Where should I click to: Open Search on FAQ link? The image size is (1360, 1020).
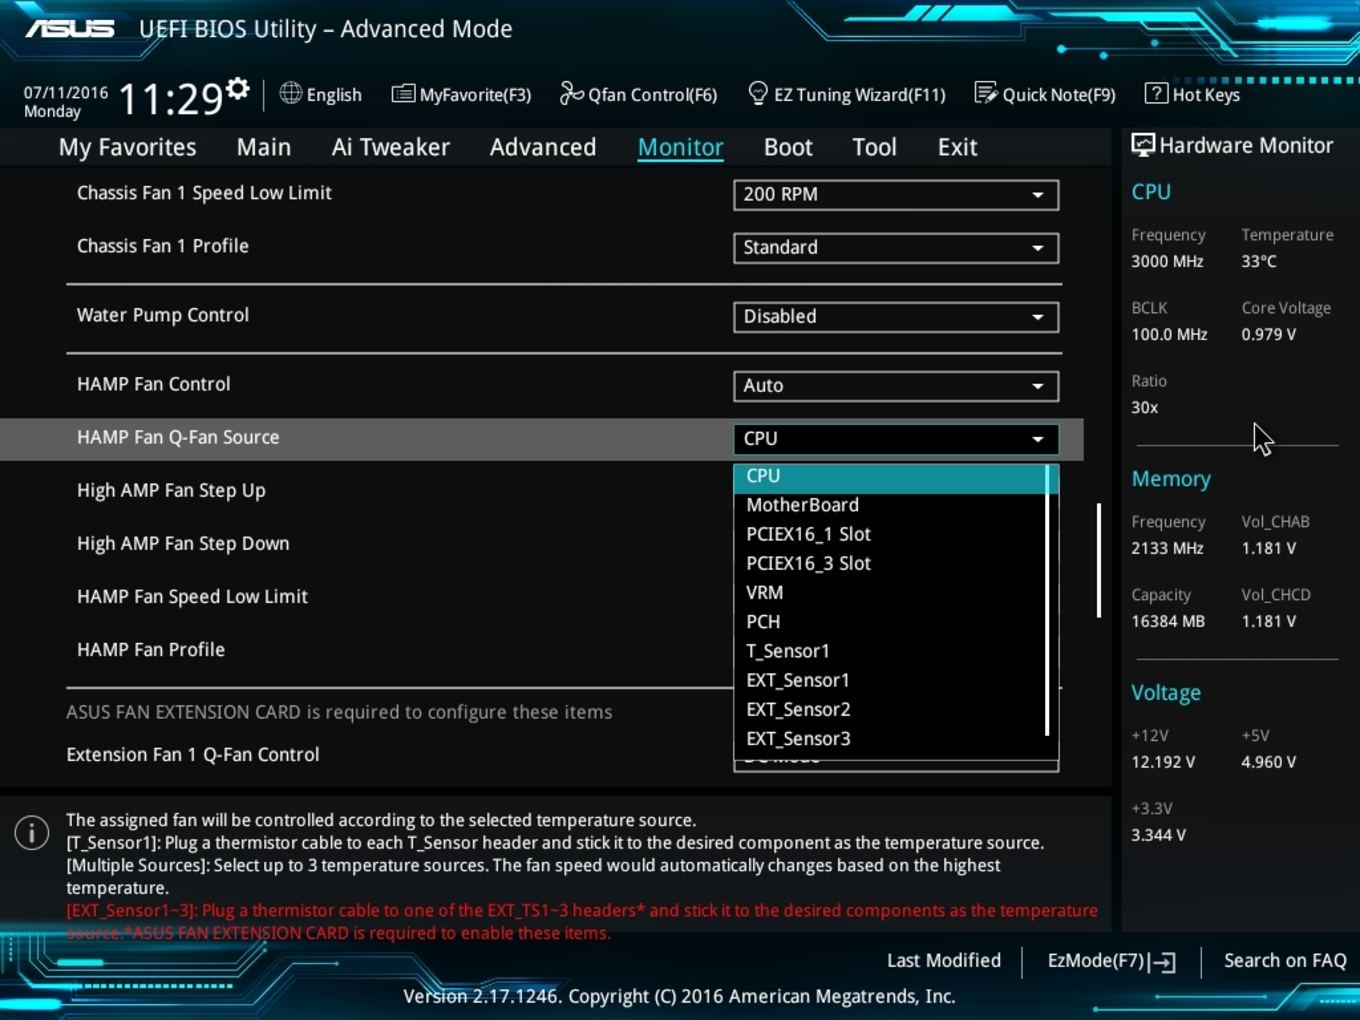coord(1285,961)
